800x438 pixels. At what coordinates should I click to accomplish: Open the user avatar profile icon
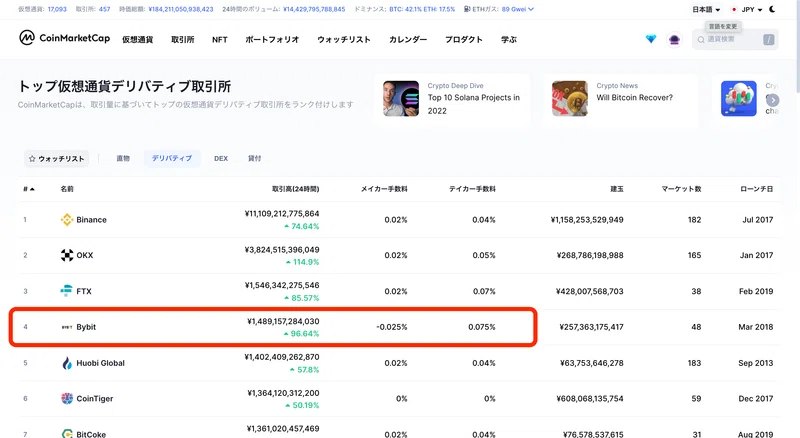[x=674, y=39]
